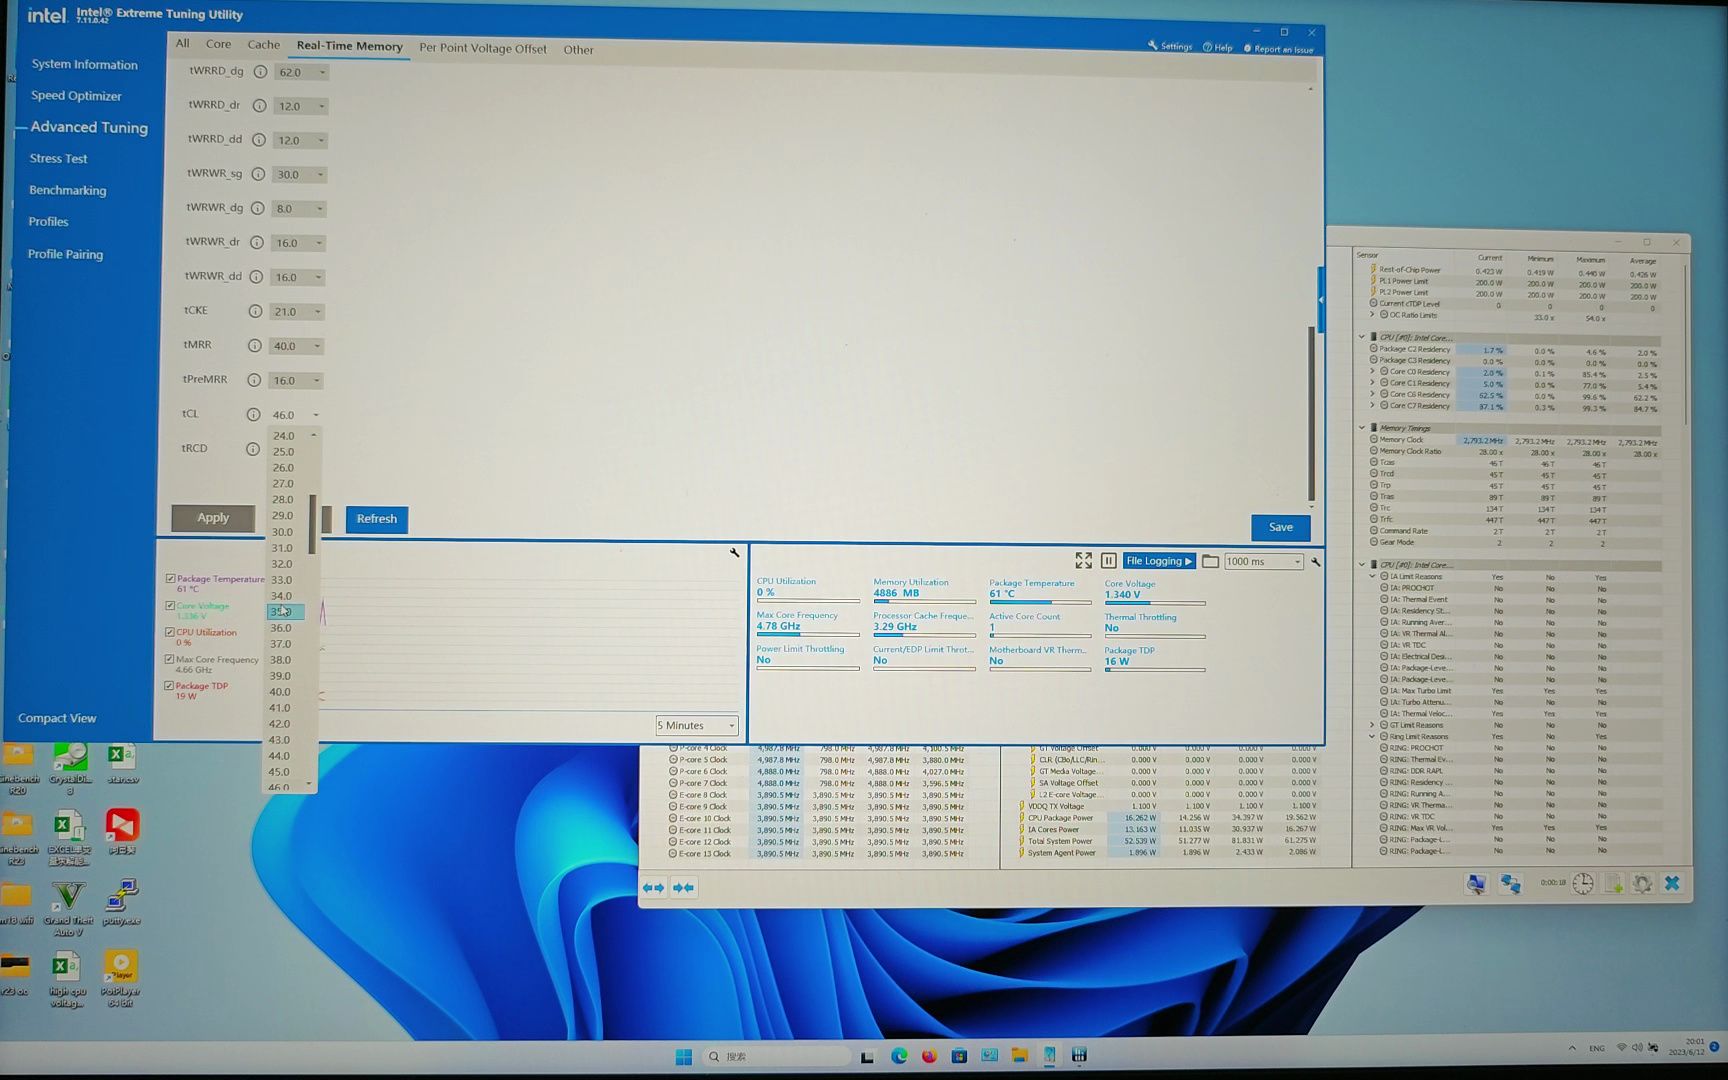Image resolution: width=1728 pixels, height=1080 pixels.
Task: Open the tWRWR_sg value dropdown
Action: tap(300, 174)
